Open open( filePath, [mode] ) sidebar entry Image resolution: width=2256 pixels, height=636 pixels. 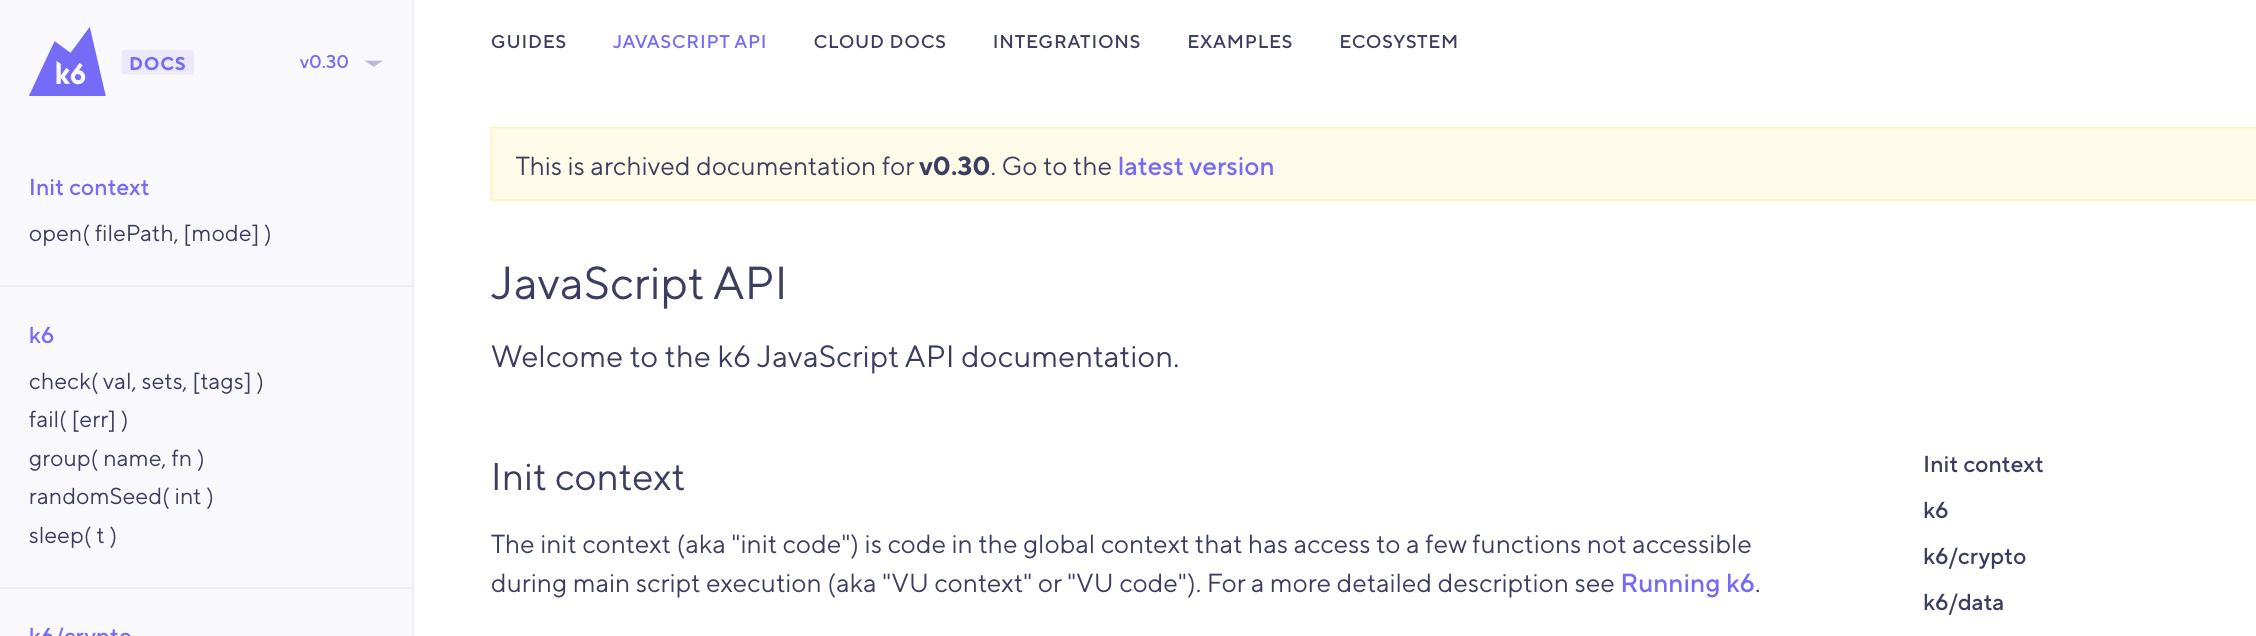(150, 233)
